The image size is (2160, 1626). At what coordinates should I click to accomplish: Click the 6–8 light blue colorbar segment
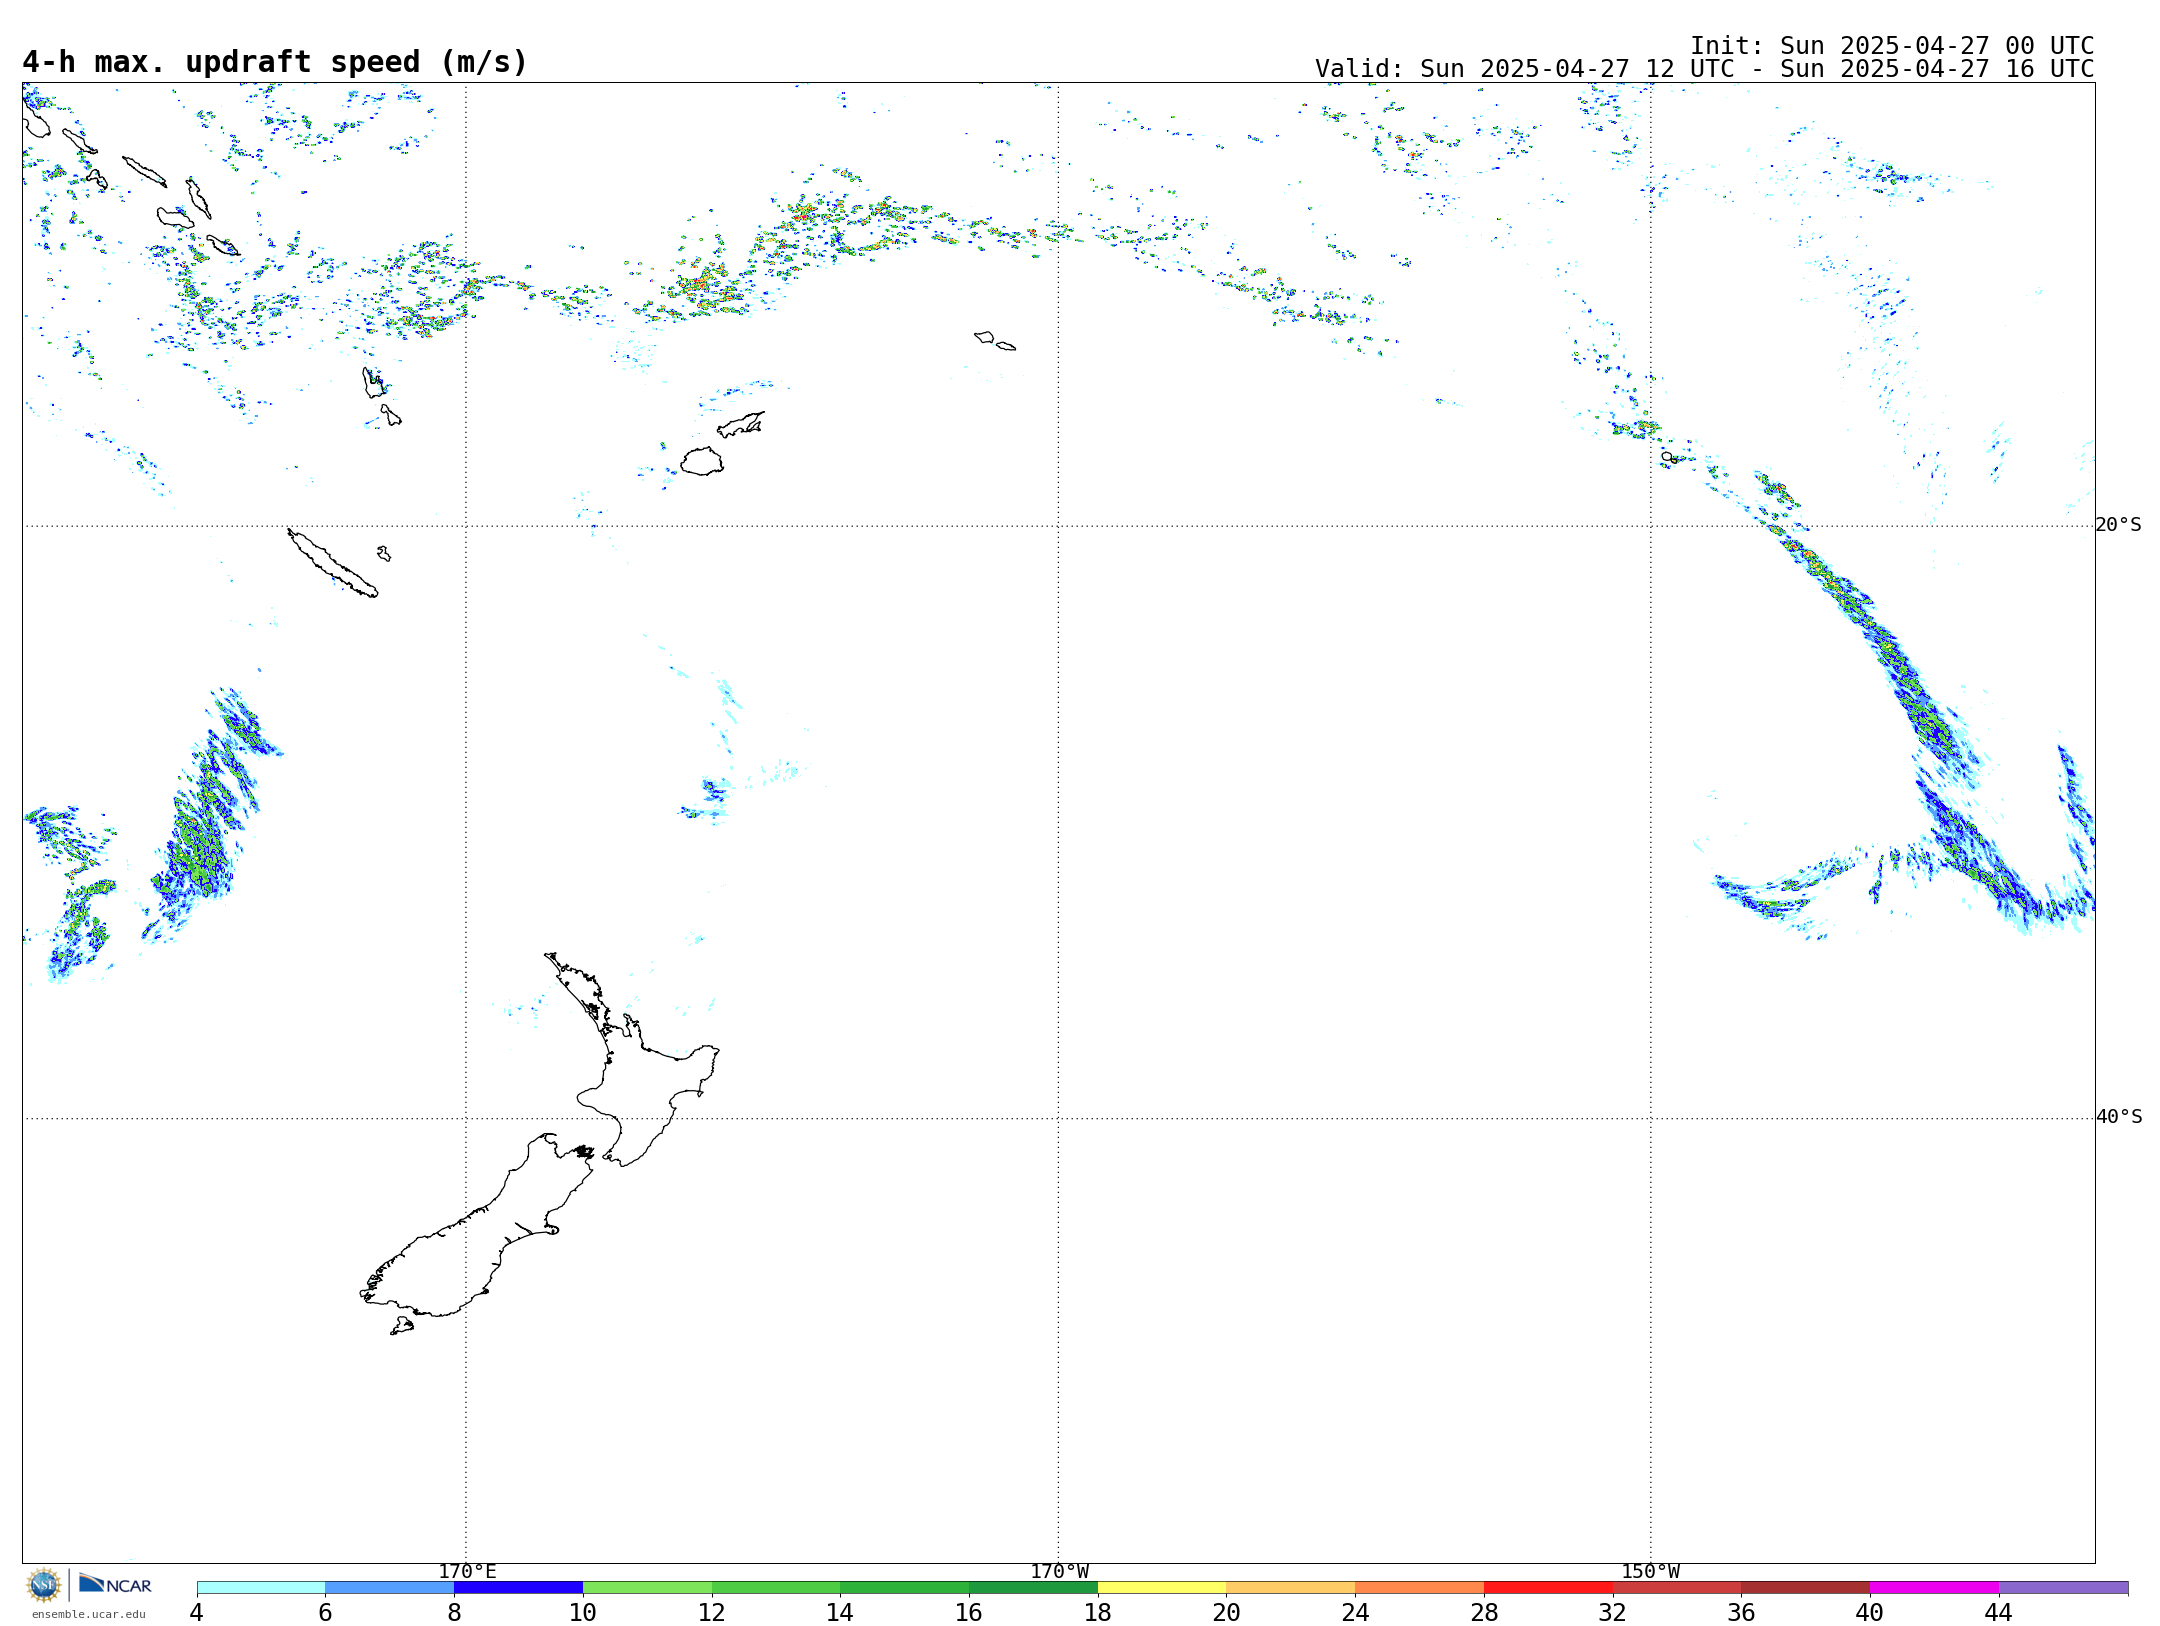(x=390, y=1588)
